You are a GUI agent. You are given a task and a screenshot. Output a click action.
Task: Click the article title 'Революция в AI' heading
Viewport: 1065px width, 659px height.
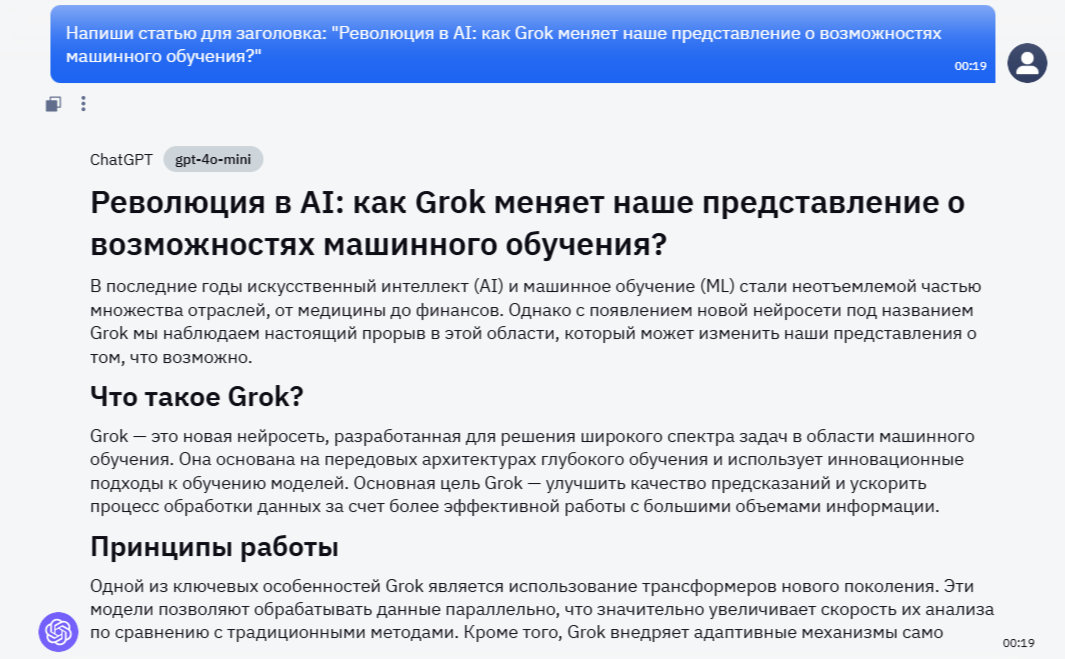[x=527, y=223]
